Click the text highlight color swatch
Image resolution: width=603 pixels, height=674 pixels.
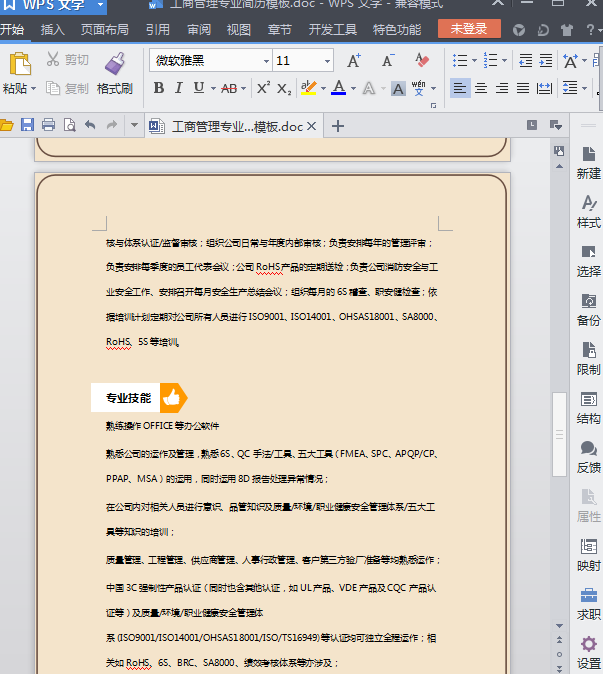click(308, 88)
